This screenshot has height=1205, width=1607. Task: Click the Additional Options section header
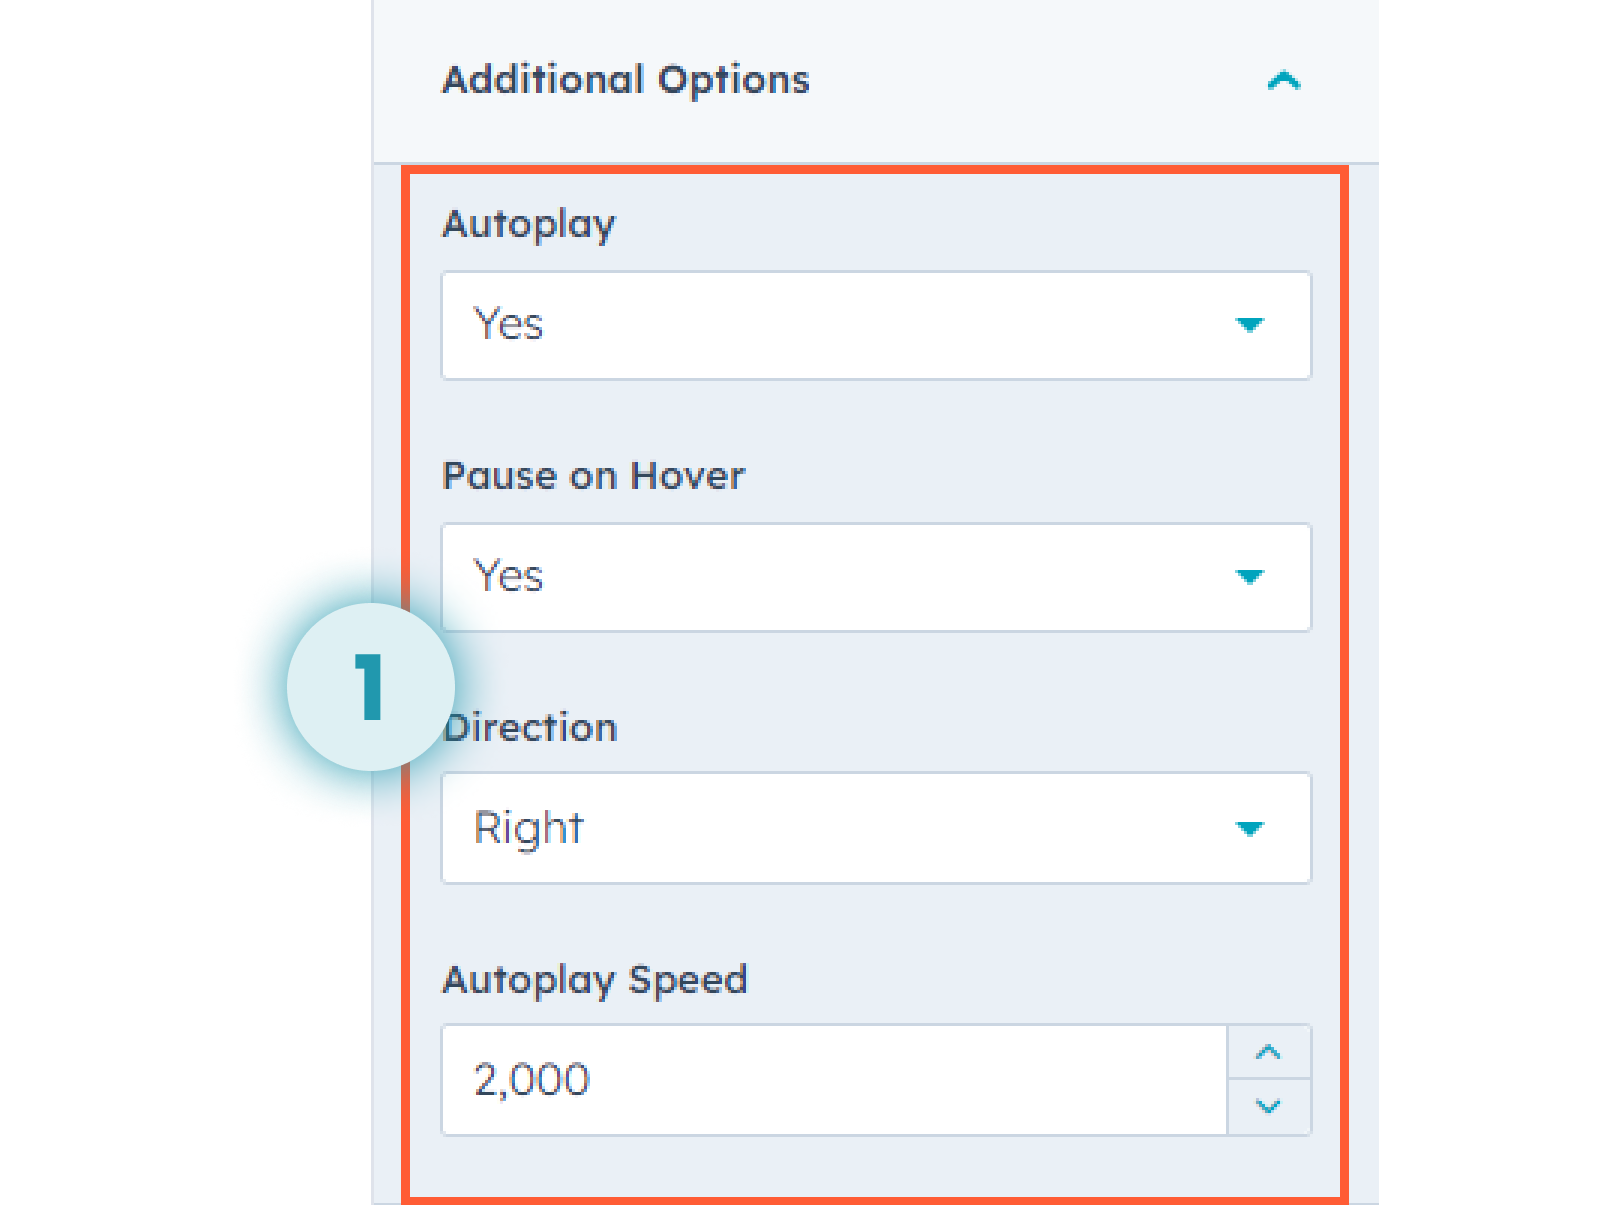pyautogui.click(x=626, y=80)
